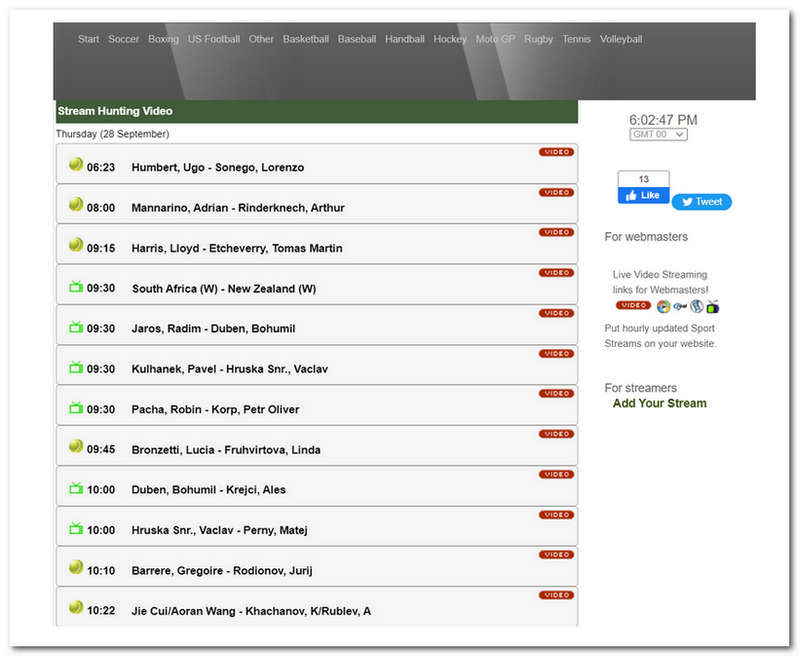Viewport: 800px width, 657px height.
Task: Open the Hruska Snr., Vaclav - Perny, Matej match
Action: tap(219, 530)
